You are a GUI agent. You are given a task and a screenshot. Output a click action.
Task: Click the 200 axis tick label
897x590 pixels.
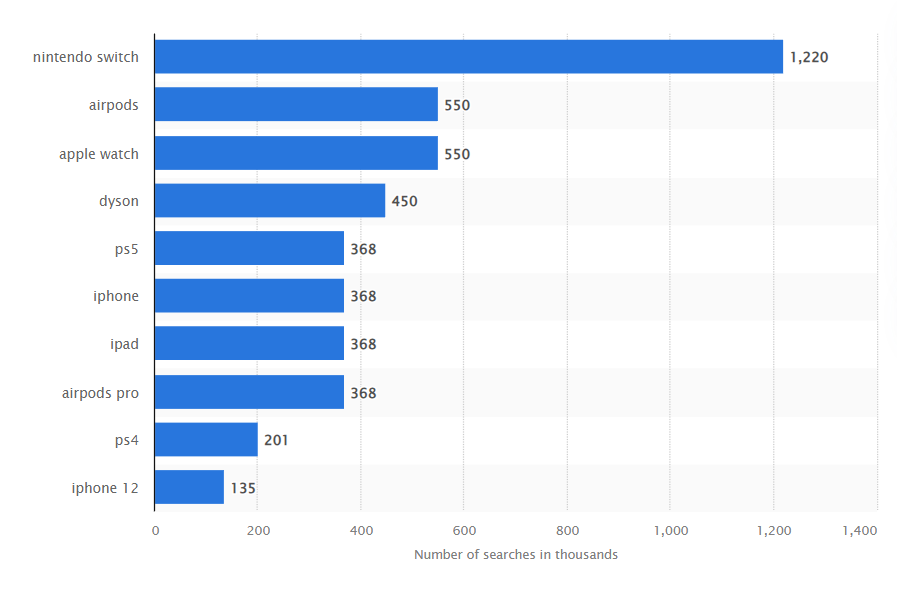(x=258, y=530)
